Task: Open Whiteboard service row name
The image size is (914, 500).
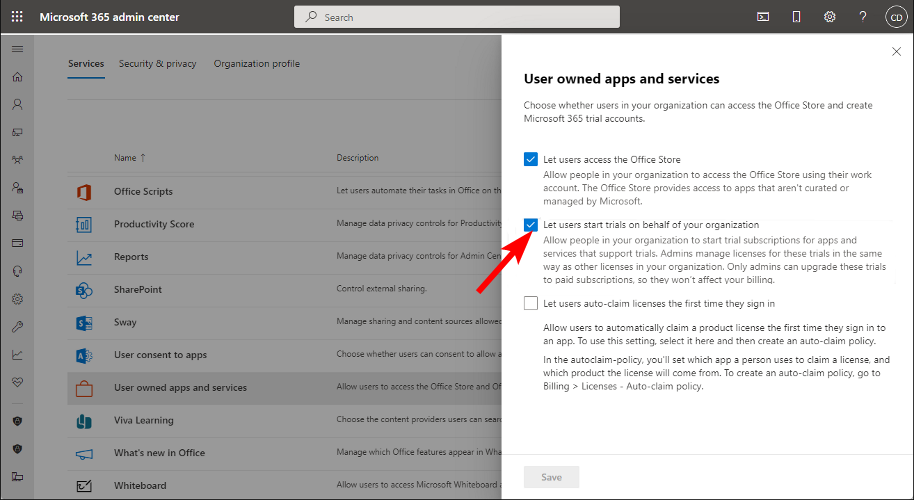Action: click(x=140, y=485)
